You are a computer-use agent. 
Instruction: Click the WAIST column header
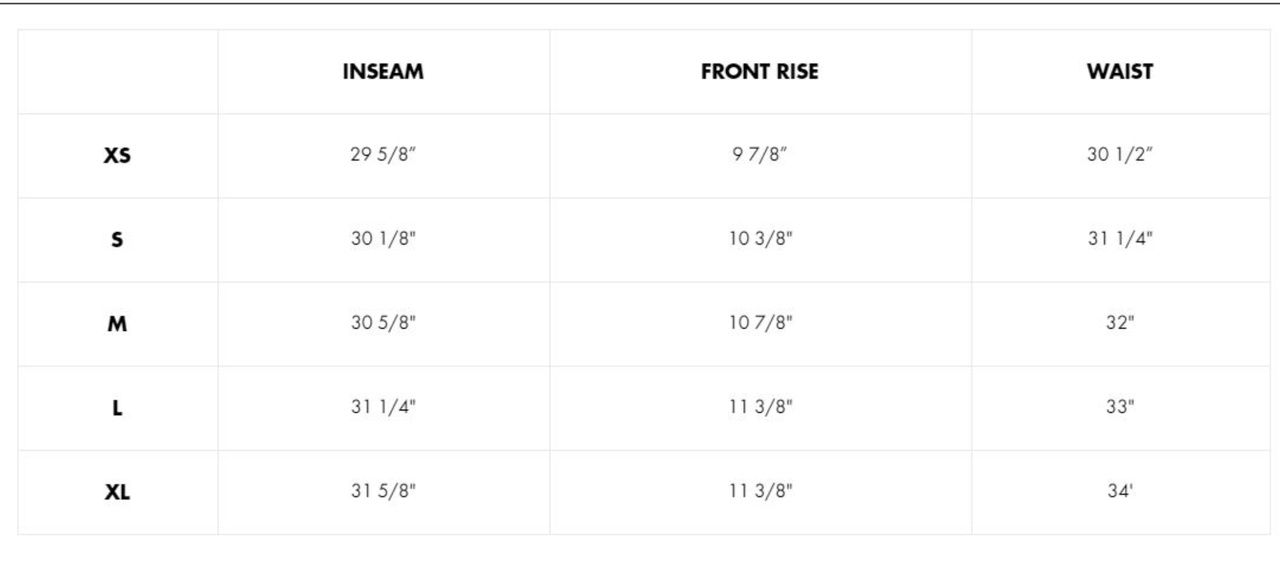(1120, 72)
